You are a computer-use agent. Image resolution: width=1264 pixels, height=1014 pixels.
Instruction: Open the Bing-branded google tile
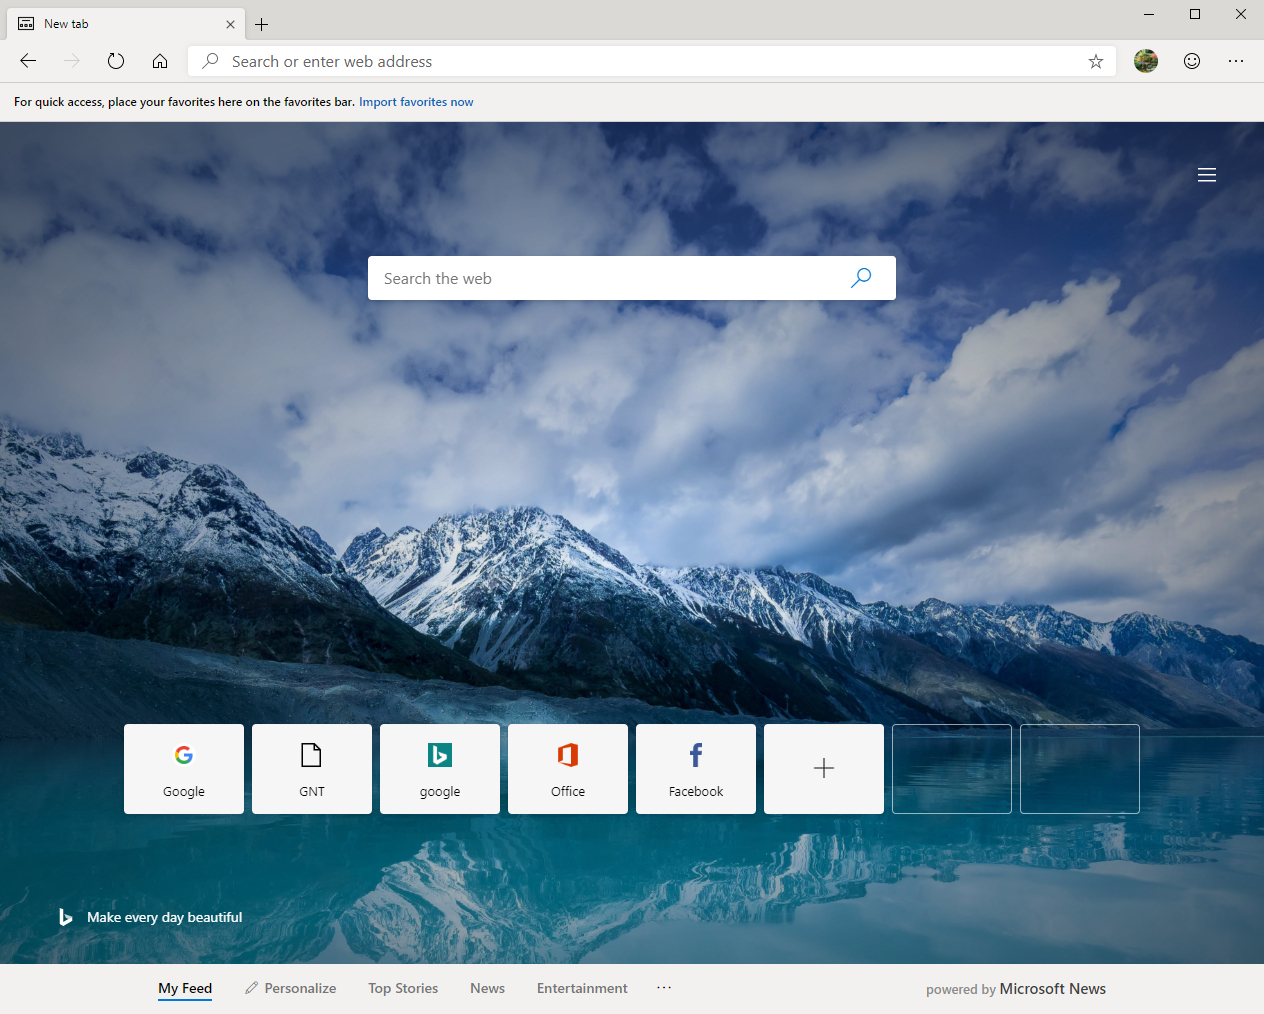point(439,768)
